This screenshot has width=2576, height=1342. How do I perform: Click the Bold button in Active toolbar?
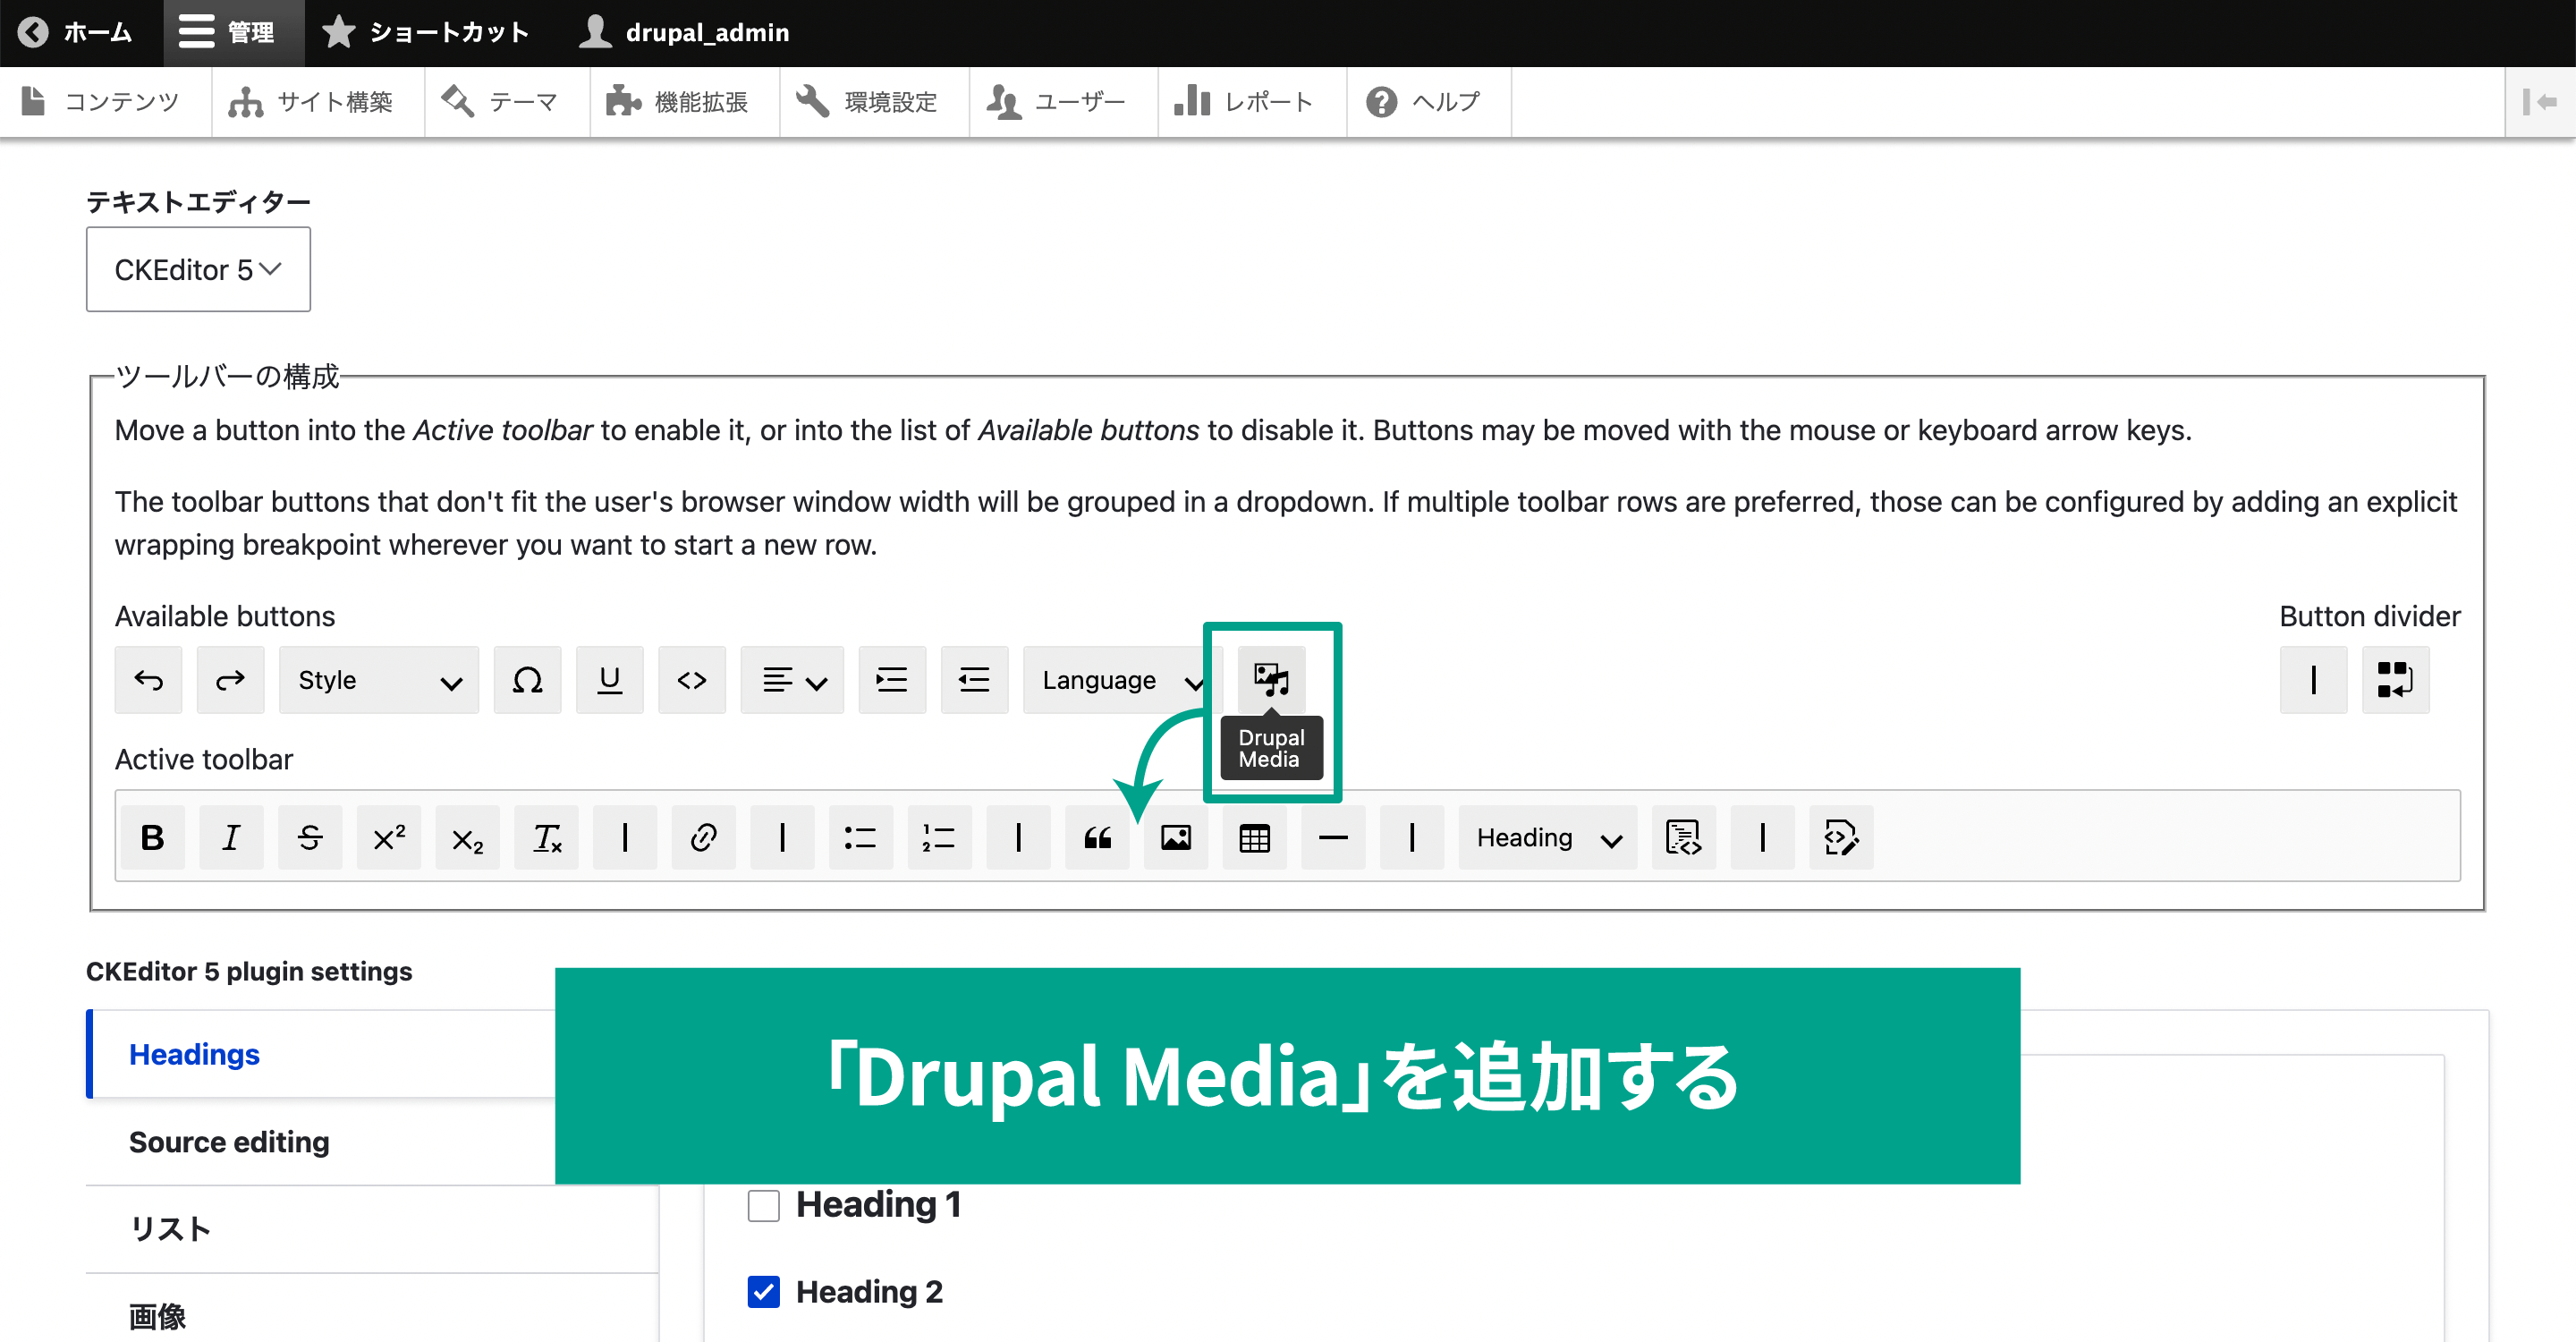[x=152, y=837]
